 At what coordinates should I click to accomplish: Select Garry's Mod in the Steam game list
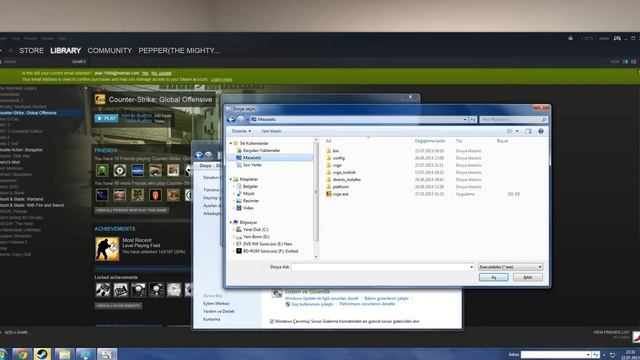[x=10, y=162]
